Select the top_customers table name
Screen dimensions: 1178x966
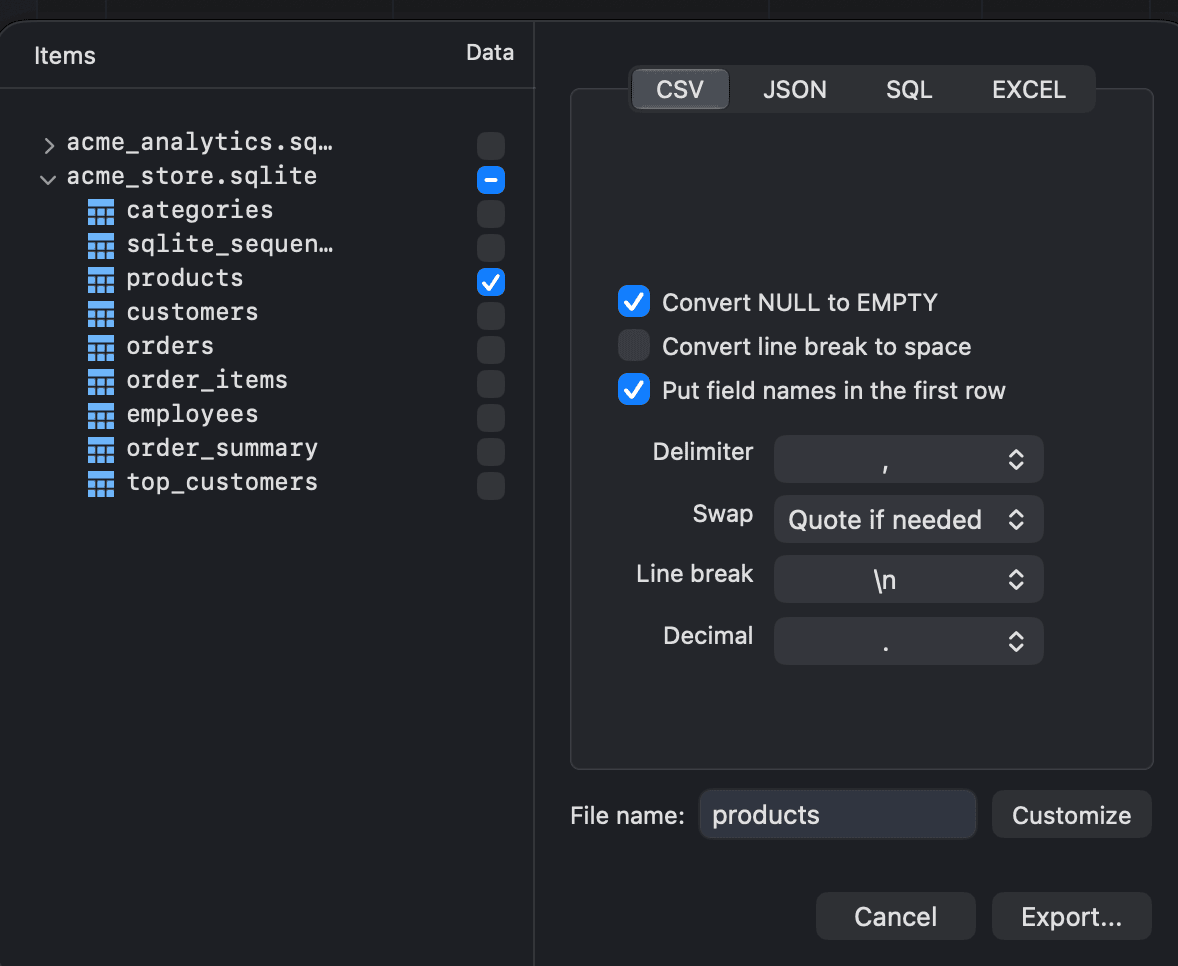pyautogui.click(x=222, y=482)
